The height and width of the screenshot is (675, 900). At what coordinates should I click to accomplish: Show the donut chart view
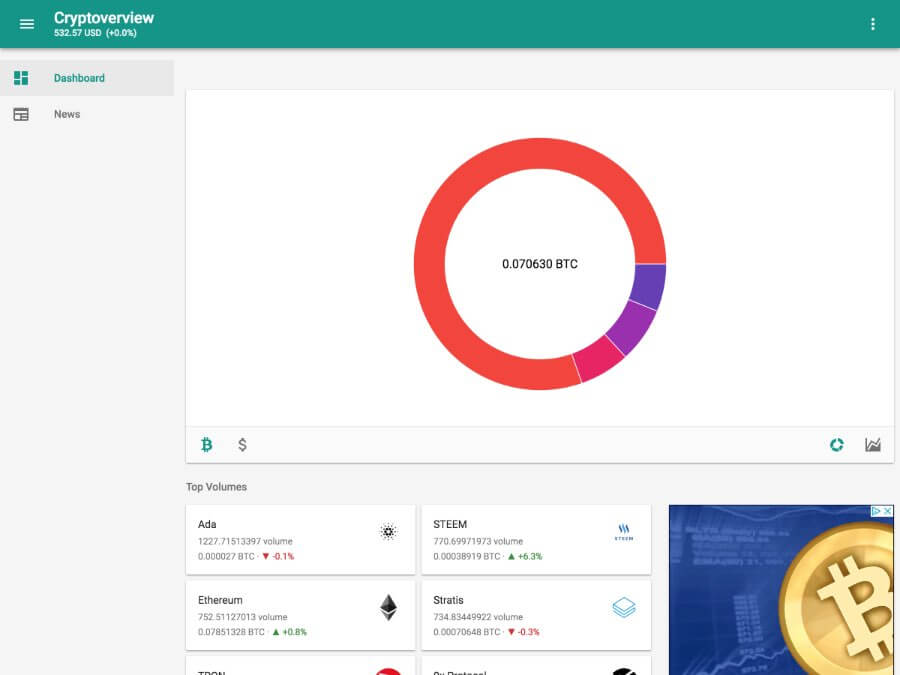837,445
